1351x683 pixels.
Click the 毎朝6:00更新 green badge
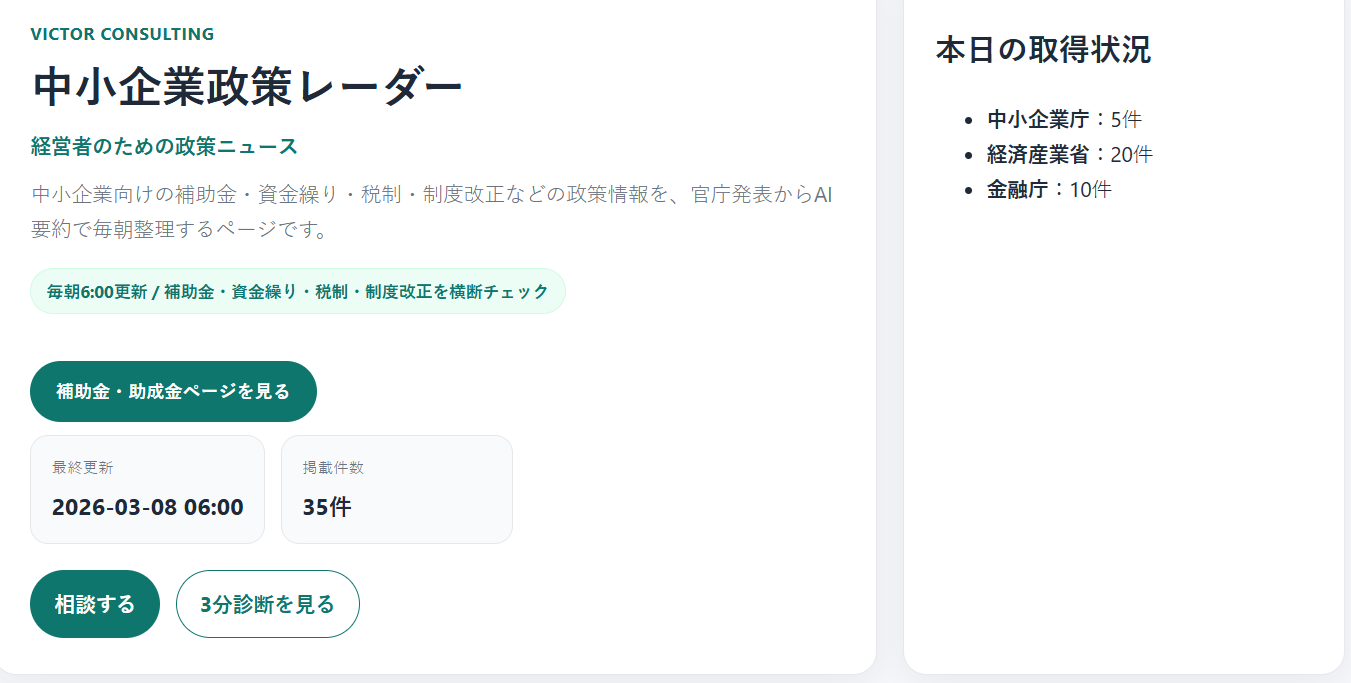click(297, 291)
